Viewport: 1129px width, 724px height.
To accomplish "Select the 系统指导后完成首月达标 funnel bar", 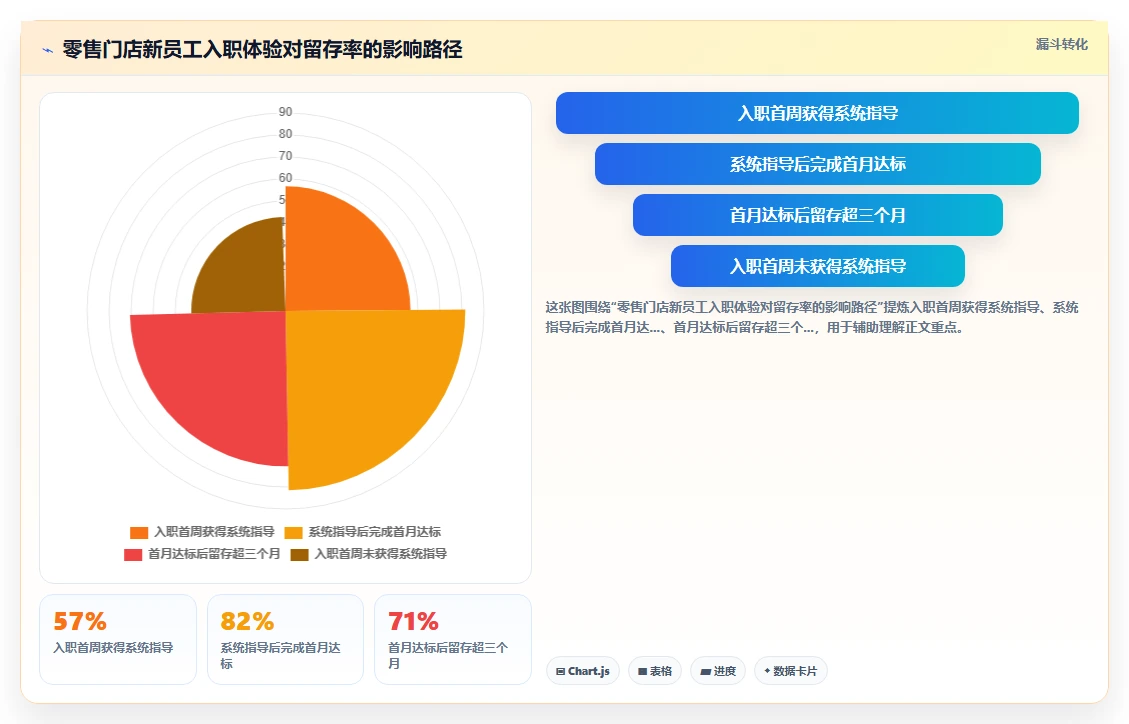I will click(x=817, y=164).
